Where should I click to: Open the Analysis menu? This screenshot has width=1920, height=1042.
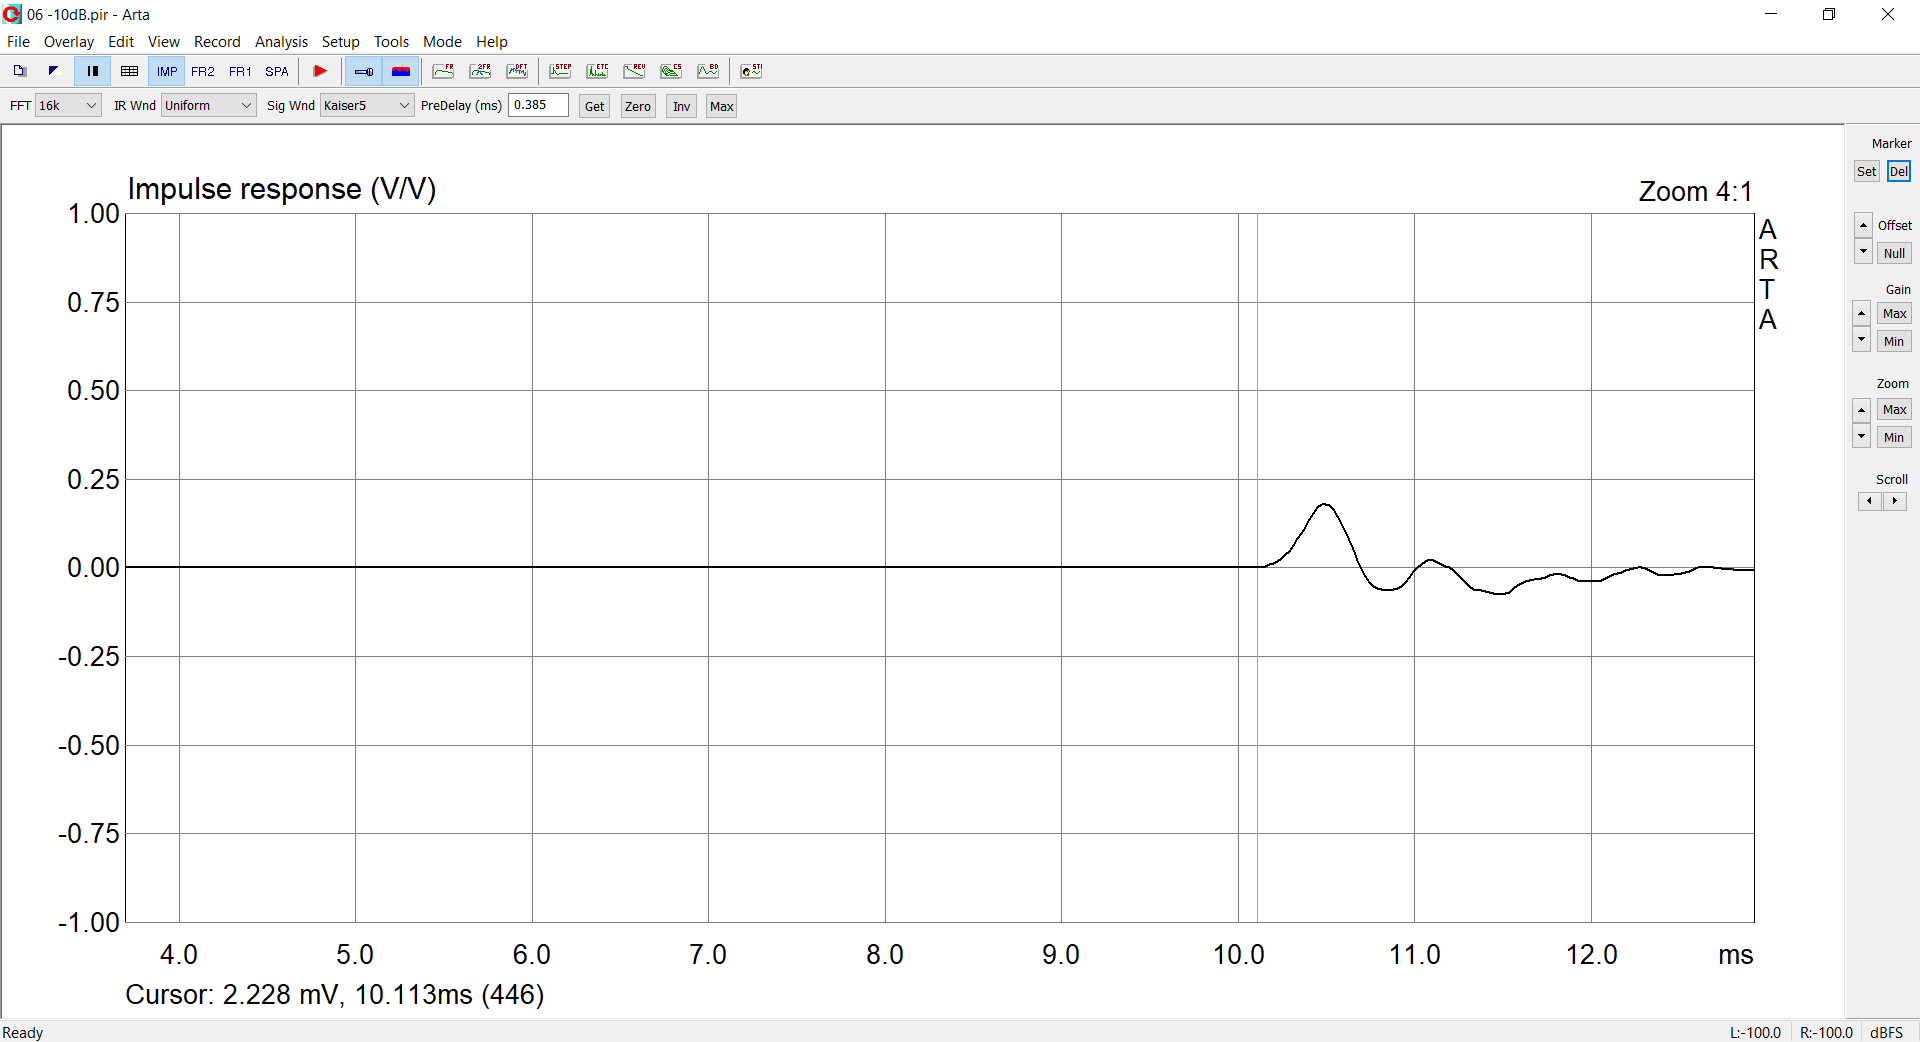pyautogui.click(x=281, y=42)
